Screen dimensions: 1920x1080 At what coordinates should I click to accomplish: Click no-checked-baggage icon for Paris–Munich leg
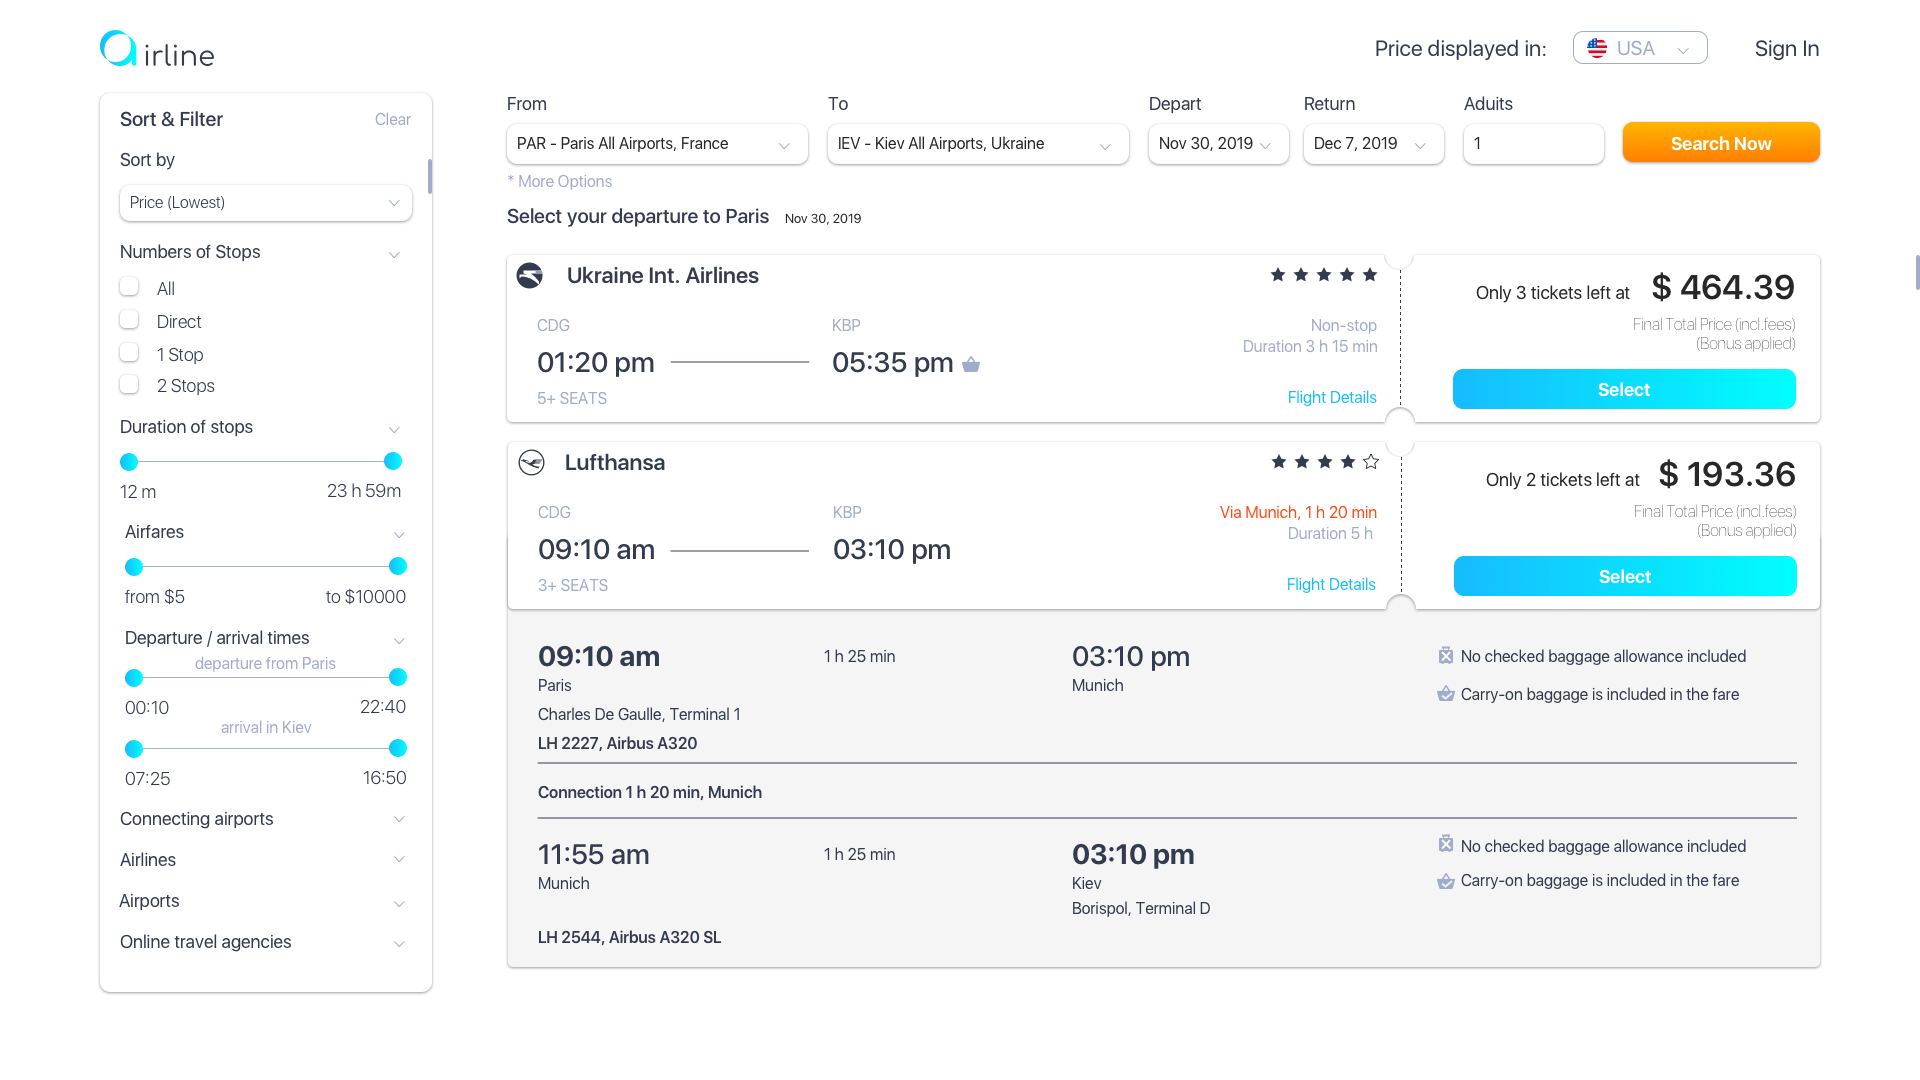1446,655
